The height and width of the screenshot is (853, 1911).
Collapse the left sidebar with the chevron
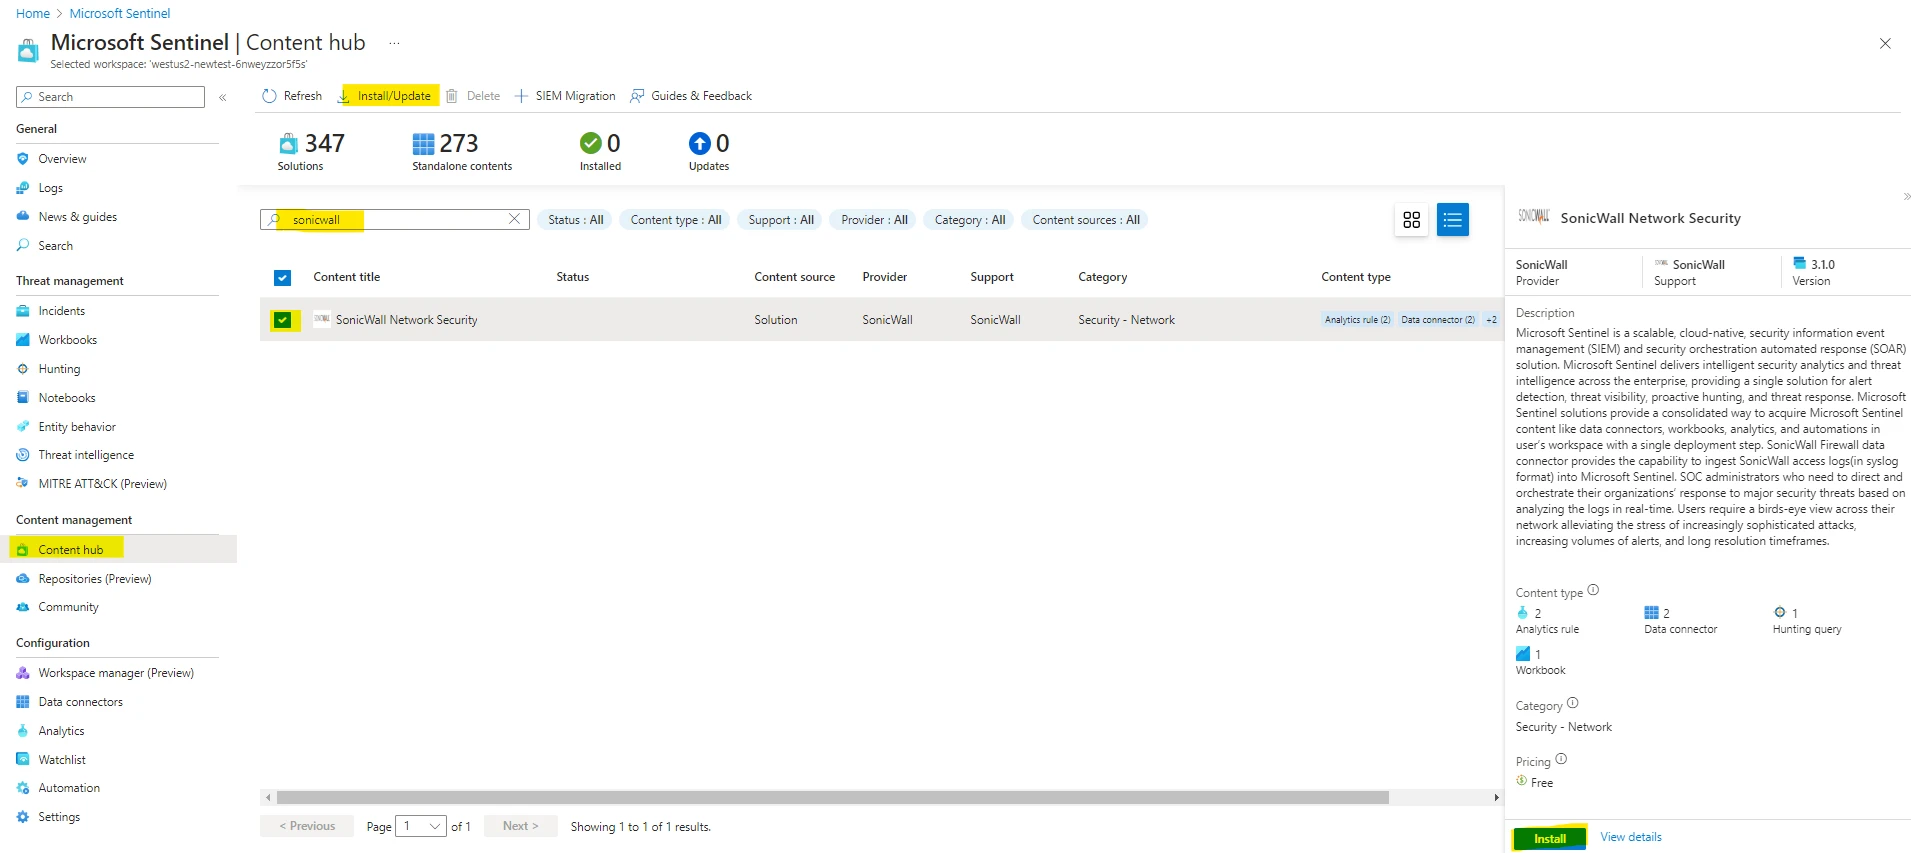pyautogui.click(x=223, y=97)
